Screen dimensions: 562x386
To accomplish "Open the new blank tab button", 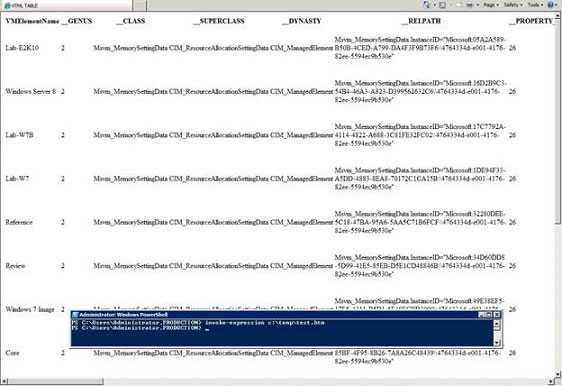I will pyautogui.click(x=140, y=5).
